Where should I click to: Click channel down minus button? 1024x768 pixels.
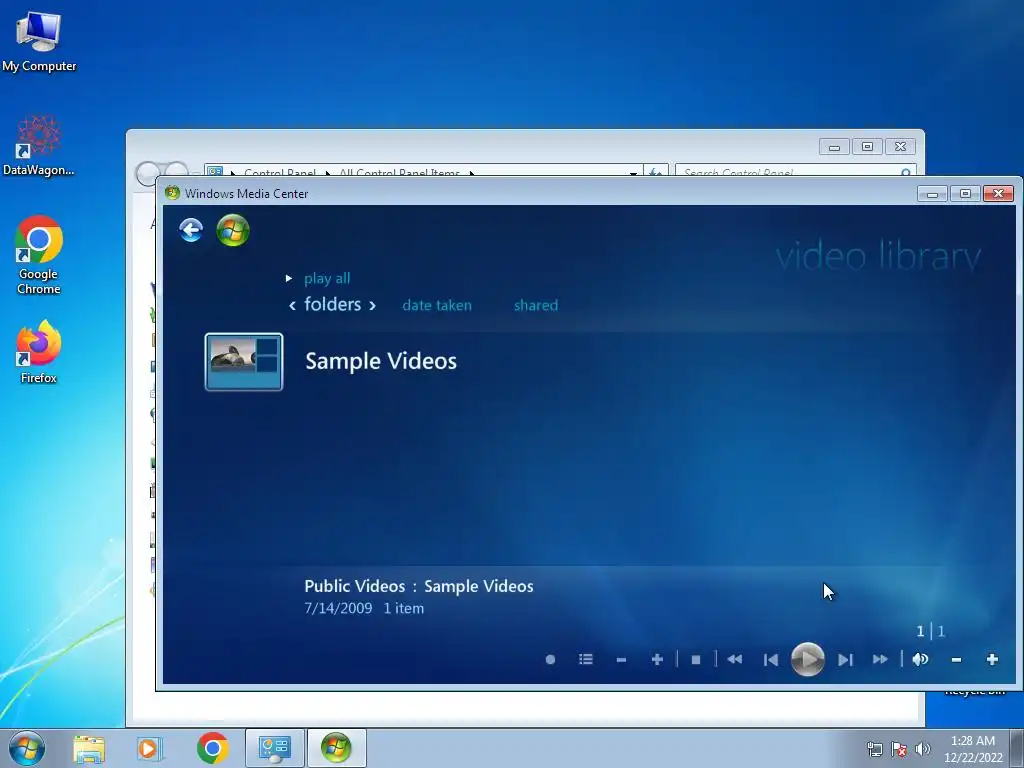pos(621,660)
